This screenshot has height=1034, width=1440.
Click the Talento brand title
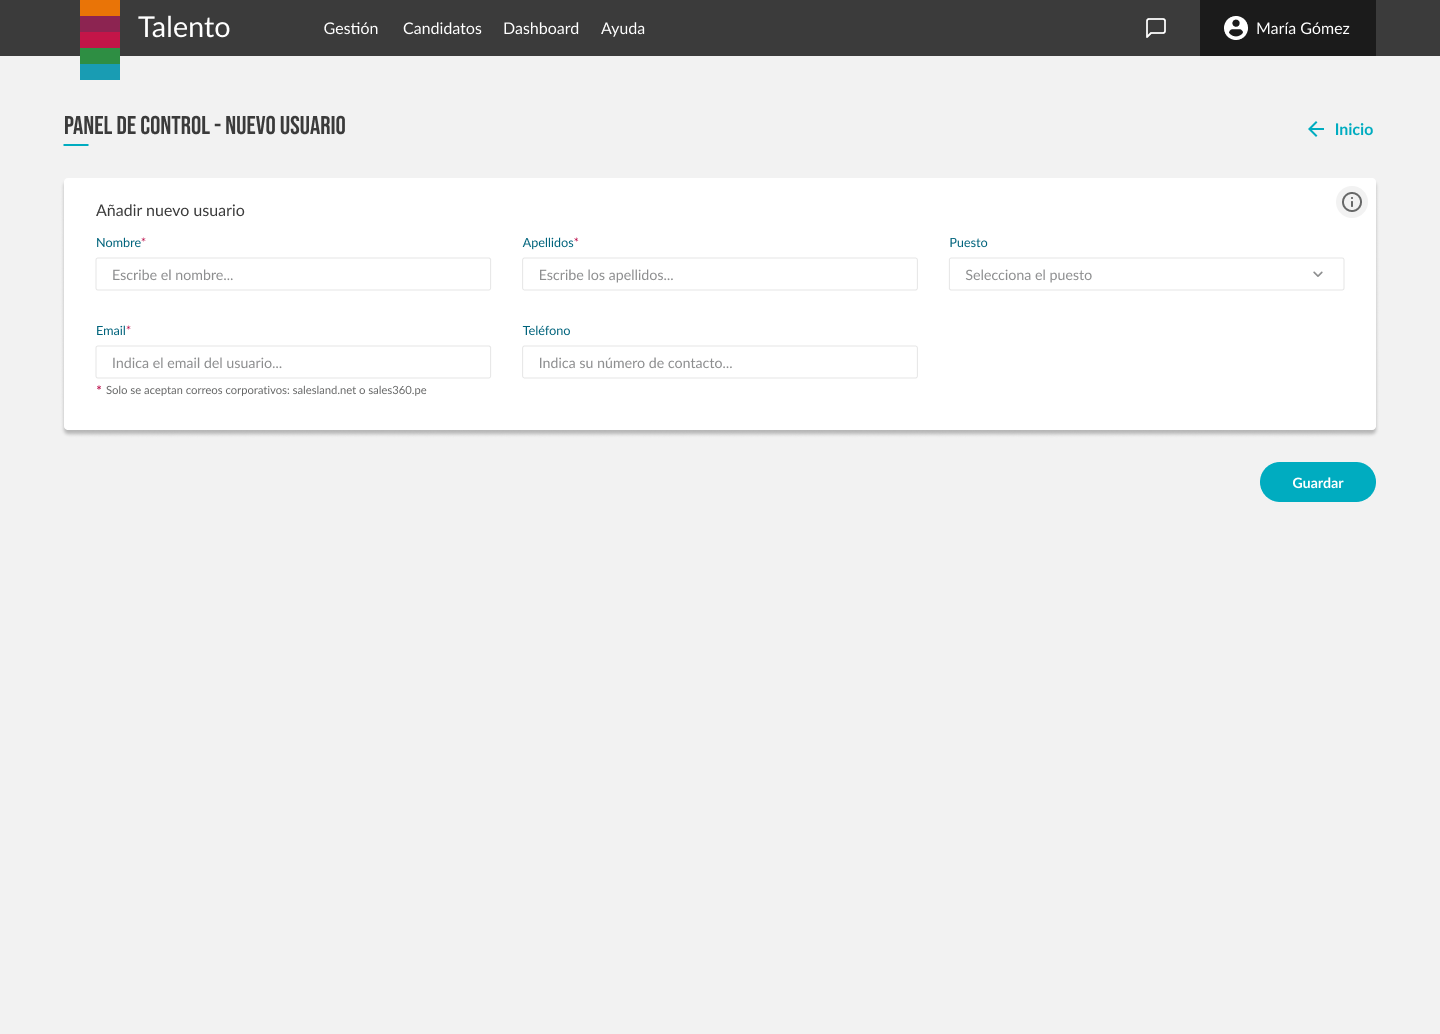coord(184,27)
